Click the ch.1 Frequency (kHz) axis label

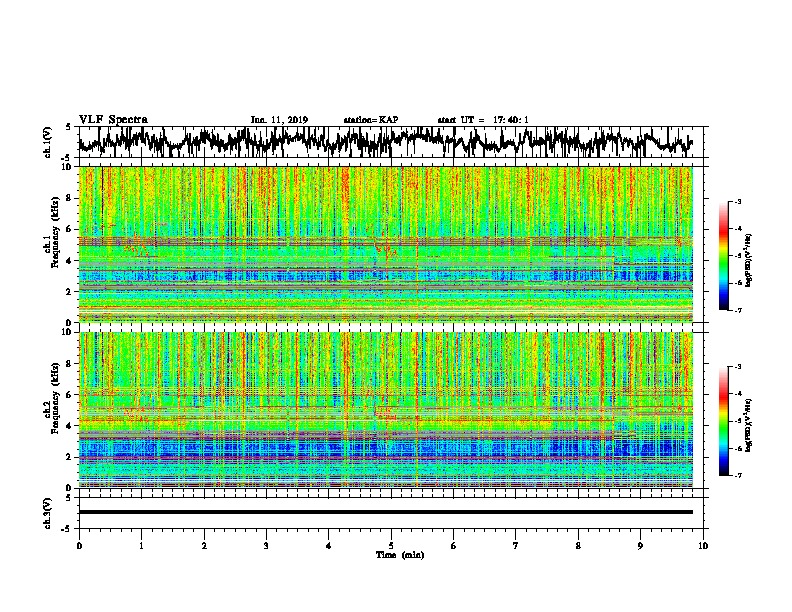(52, 232)
